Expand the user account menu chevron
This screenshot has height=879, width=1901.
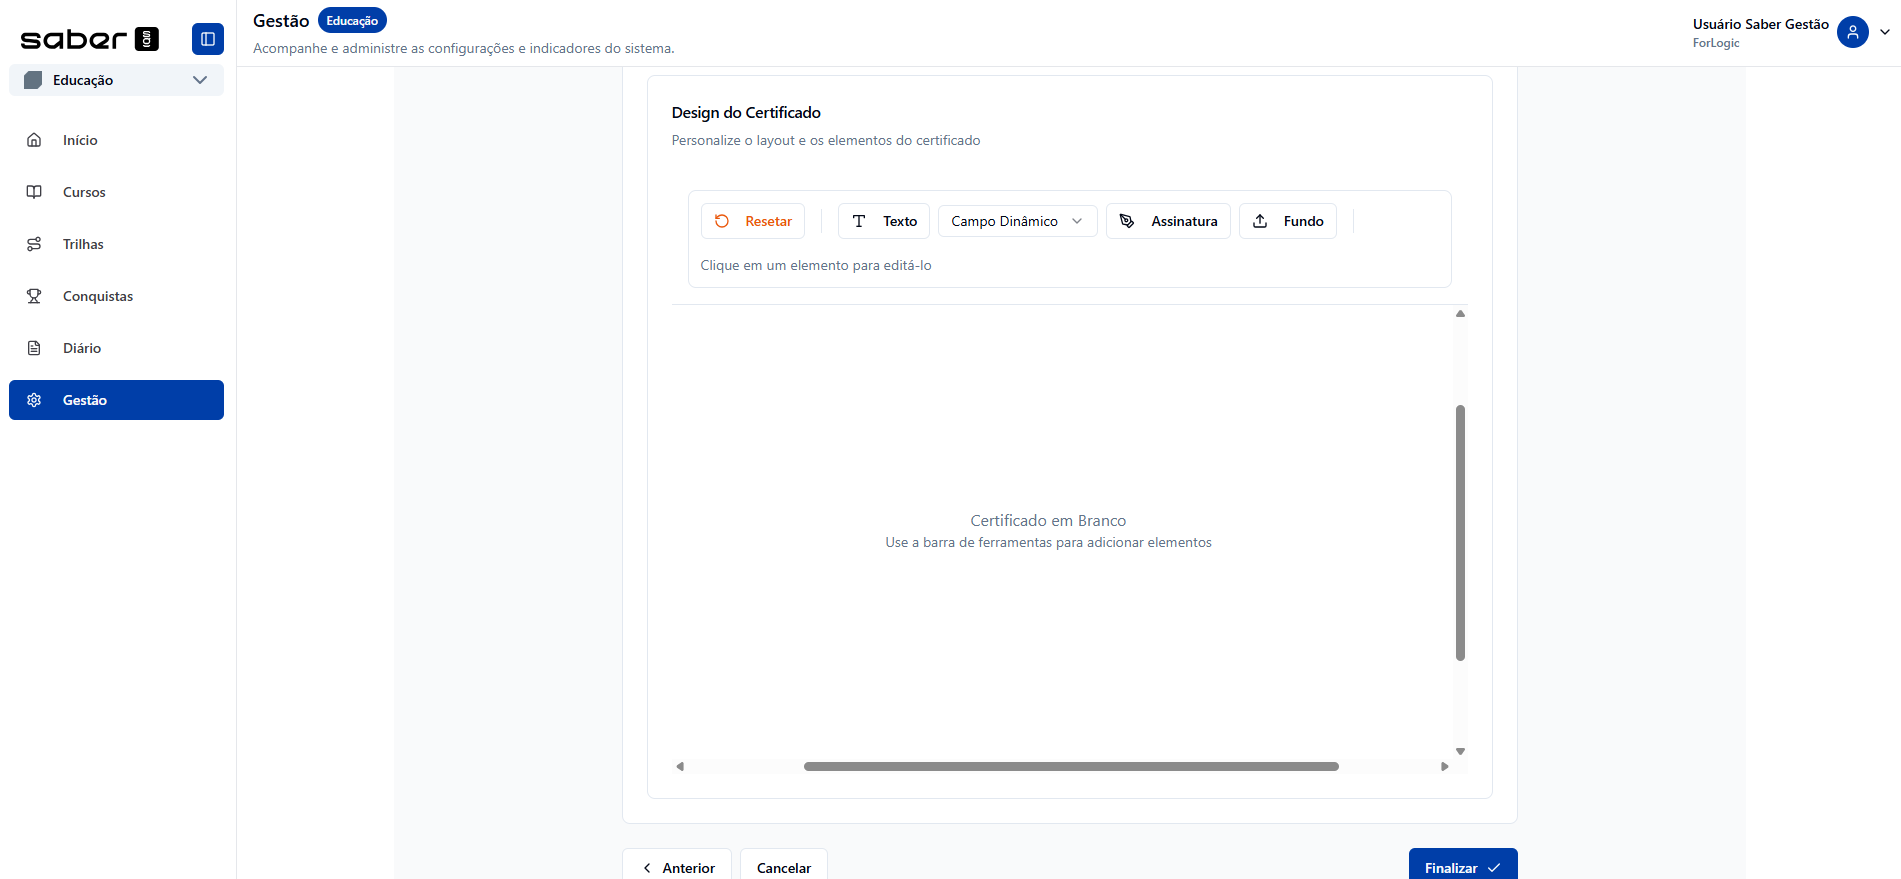pyautogui.click(x=1885, y=32)
